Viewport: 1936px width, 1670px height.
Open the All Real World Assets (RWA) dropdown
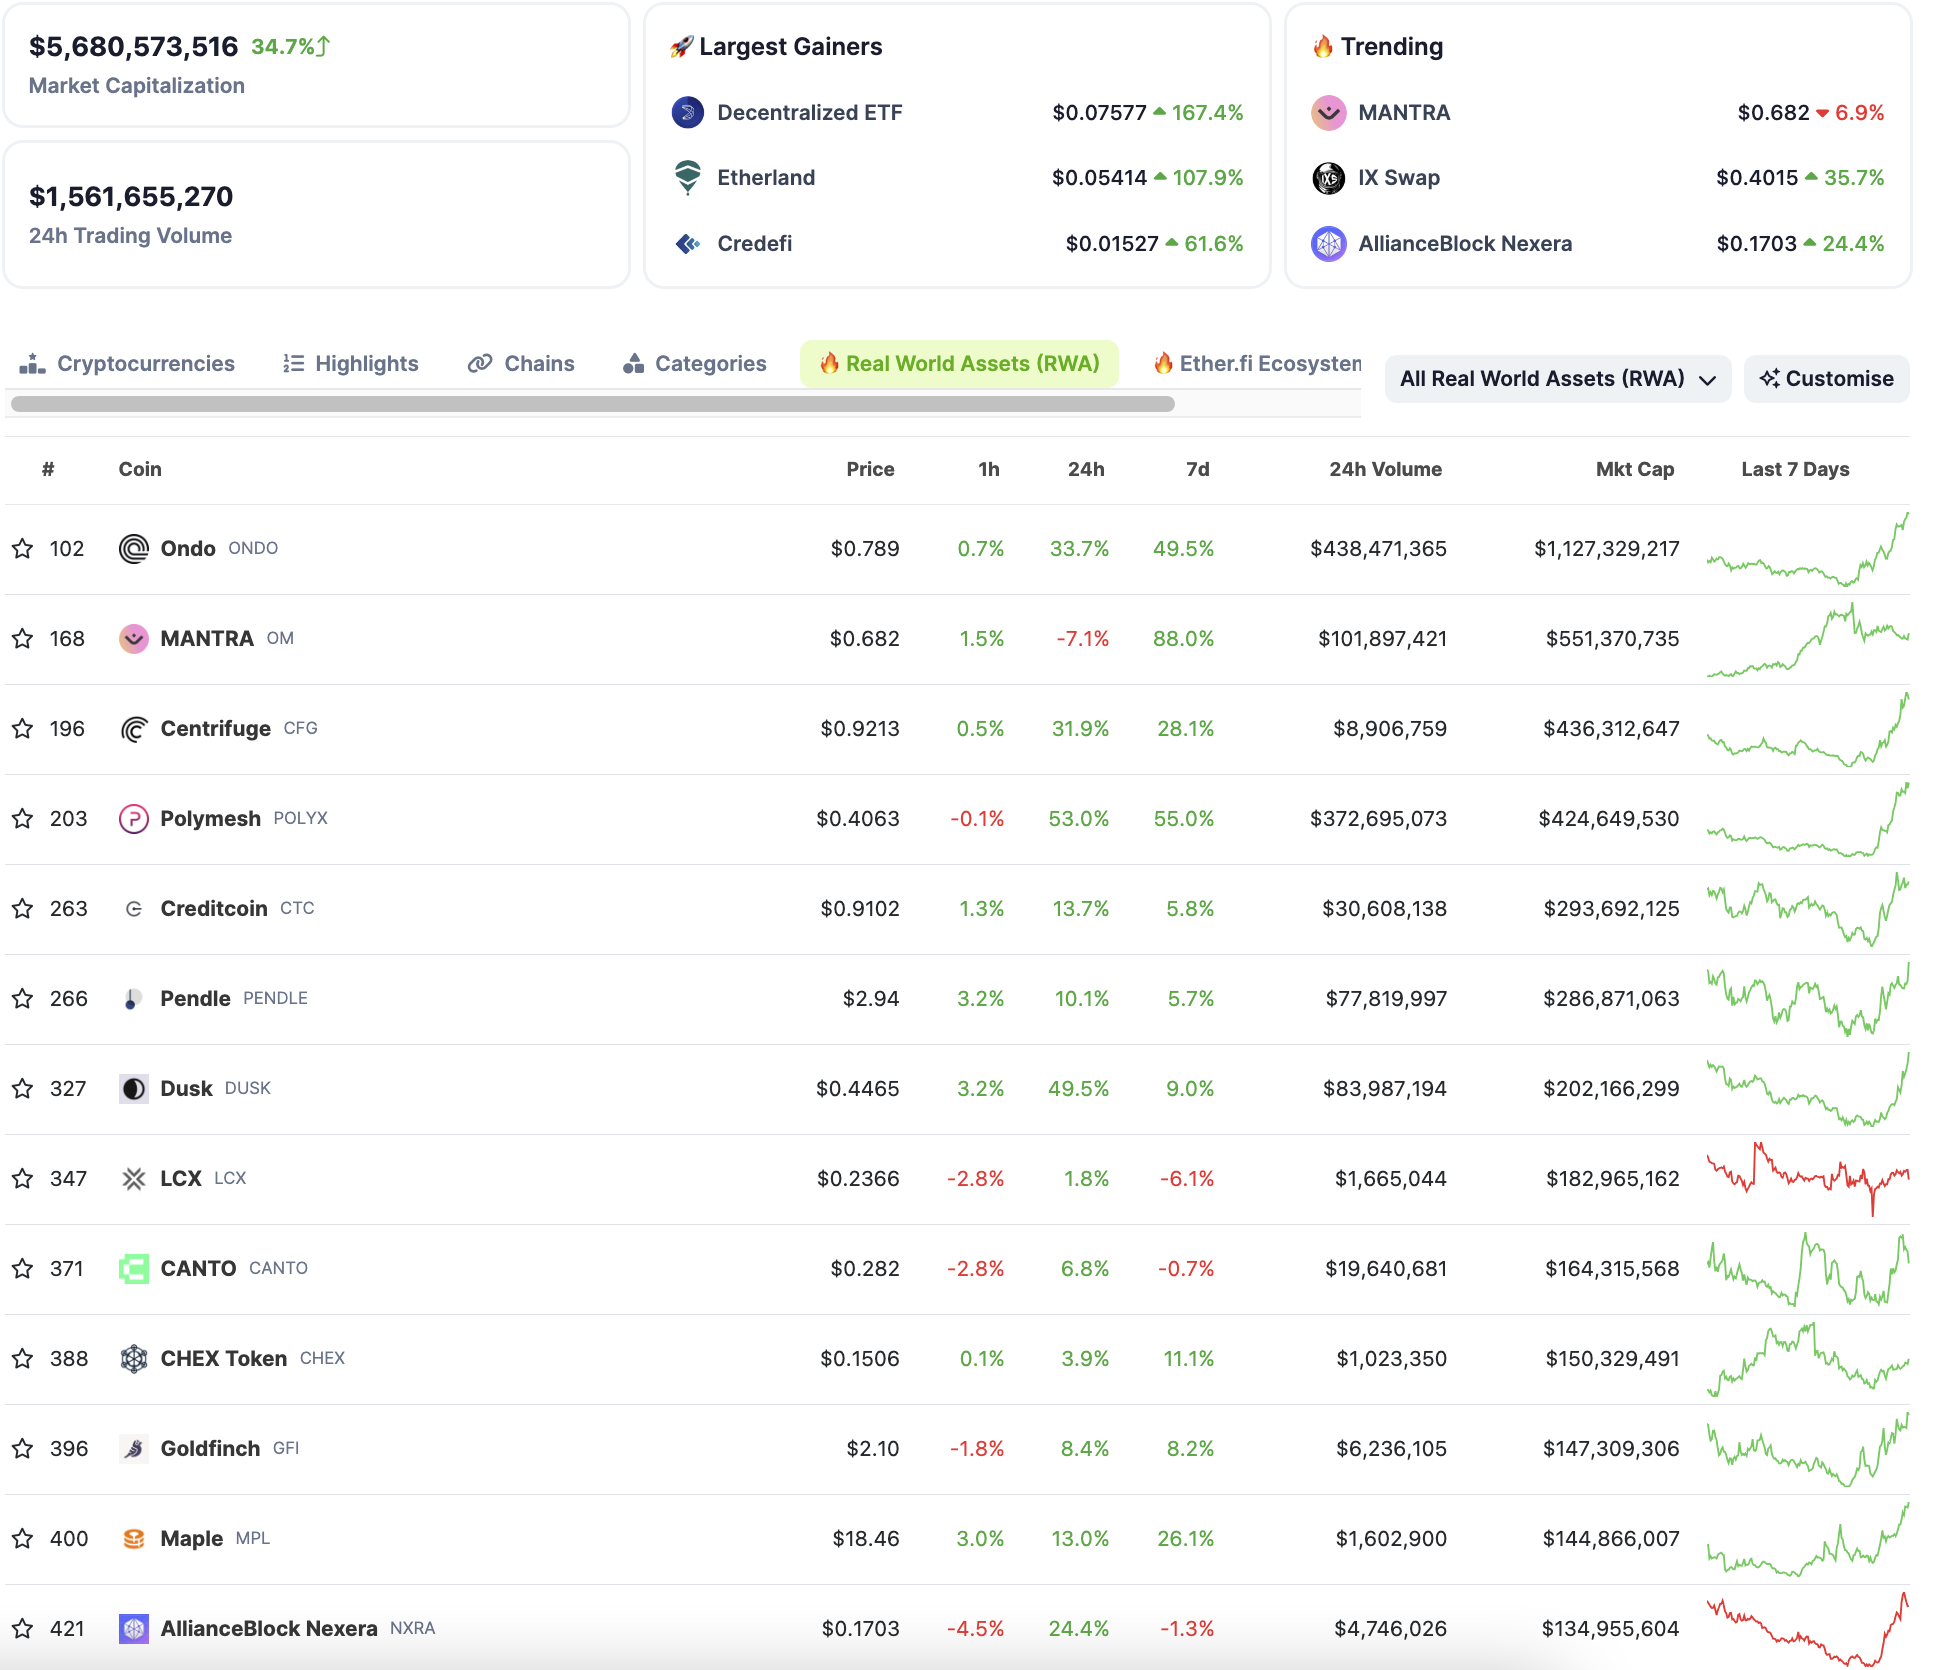point(1557,379)
